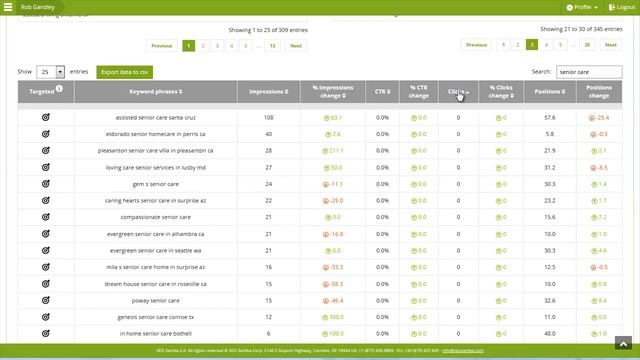Click 'Rob Gandley' user name in header
This screenshot has height=360, width=640.
point(38,7)
